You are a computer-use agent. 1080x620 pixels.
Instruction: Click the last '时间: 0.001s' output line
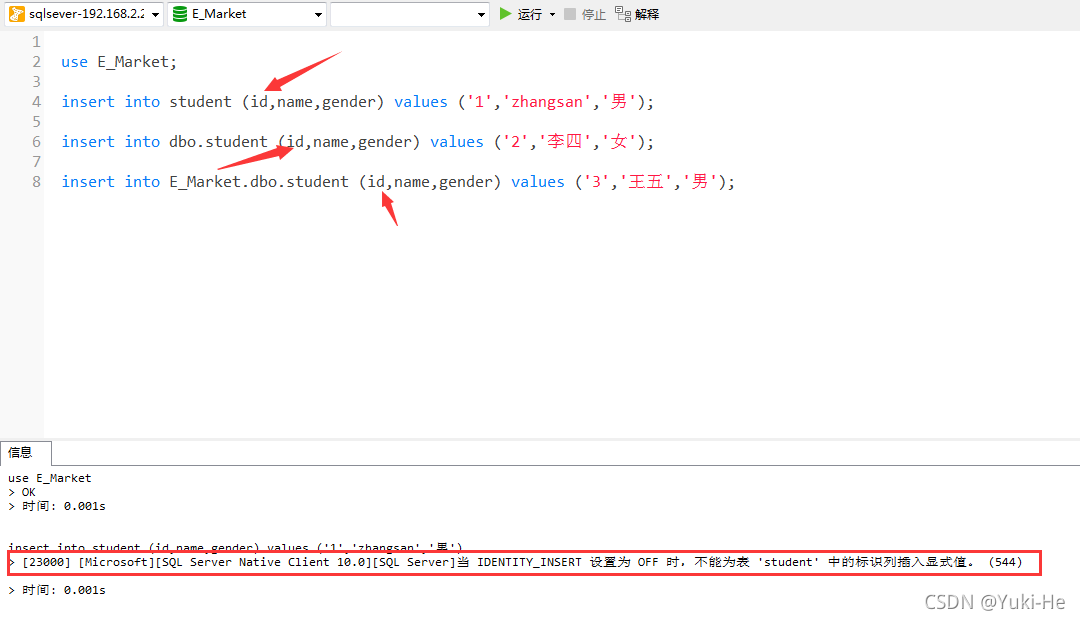[57, 590]
